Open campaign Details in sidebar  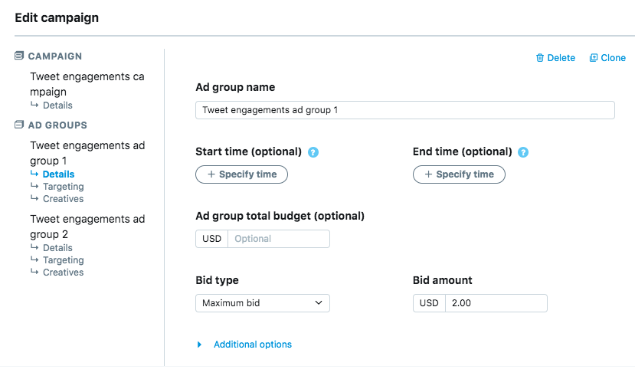(58, 105)
